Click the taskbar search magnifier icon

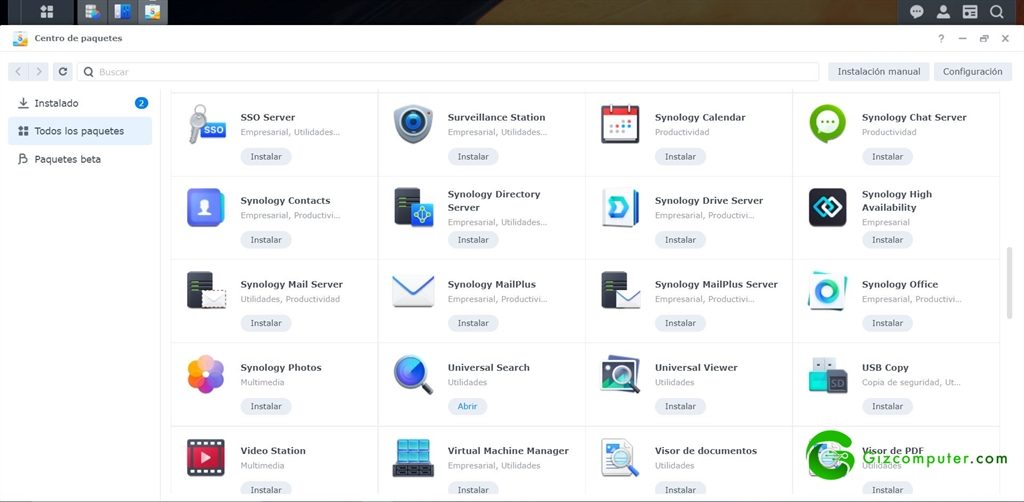click(x=997, y=12)
